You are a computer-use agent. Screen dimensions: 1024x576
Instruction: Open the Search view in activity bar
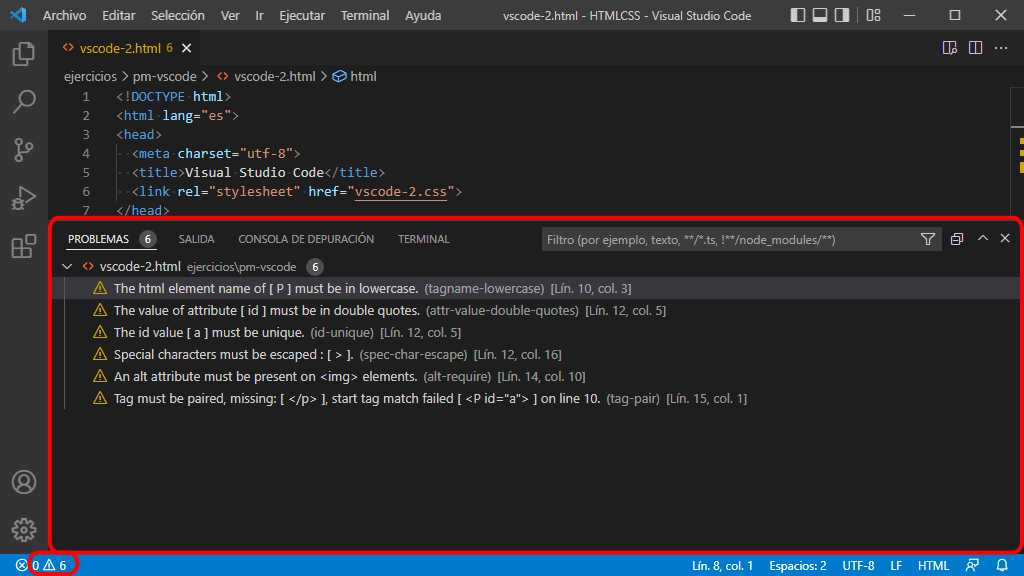coord(24,102)
